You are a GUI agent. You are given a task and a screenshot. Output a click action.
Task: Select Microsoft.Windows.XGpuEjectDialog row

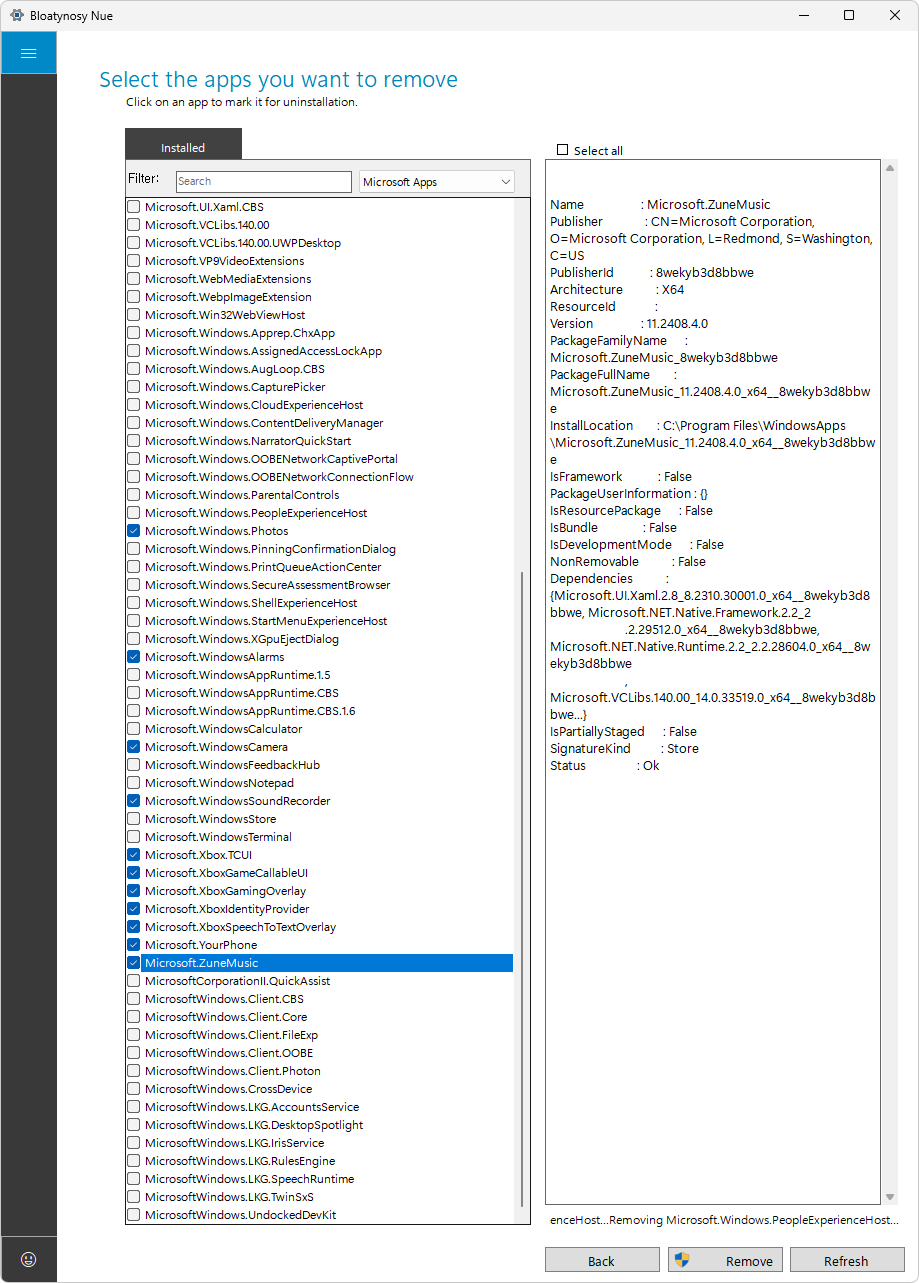click(319, 639)
